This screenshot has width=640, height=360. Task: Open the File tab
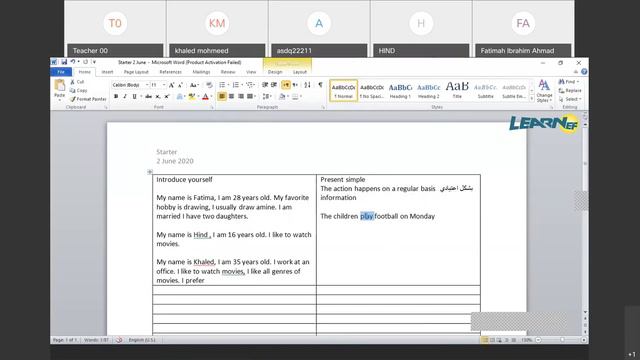point(61,72)
